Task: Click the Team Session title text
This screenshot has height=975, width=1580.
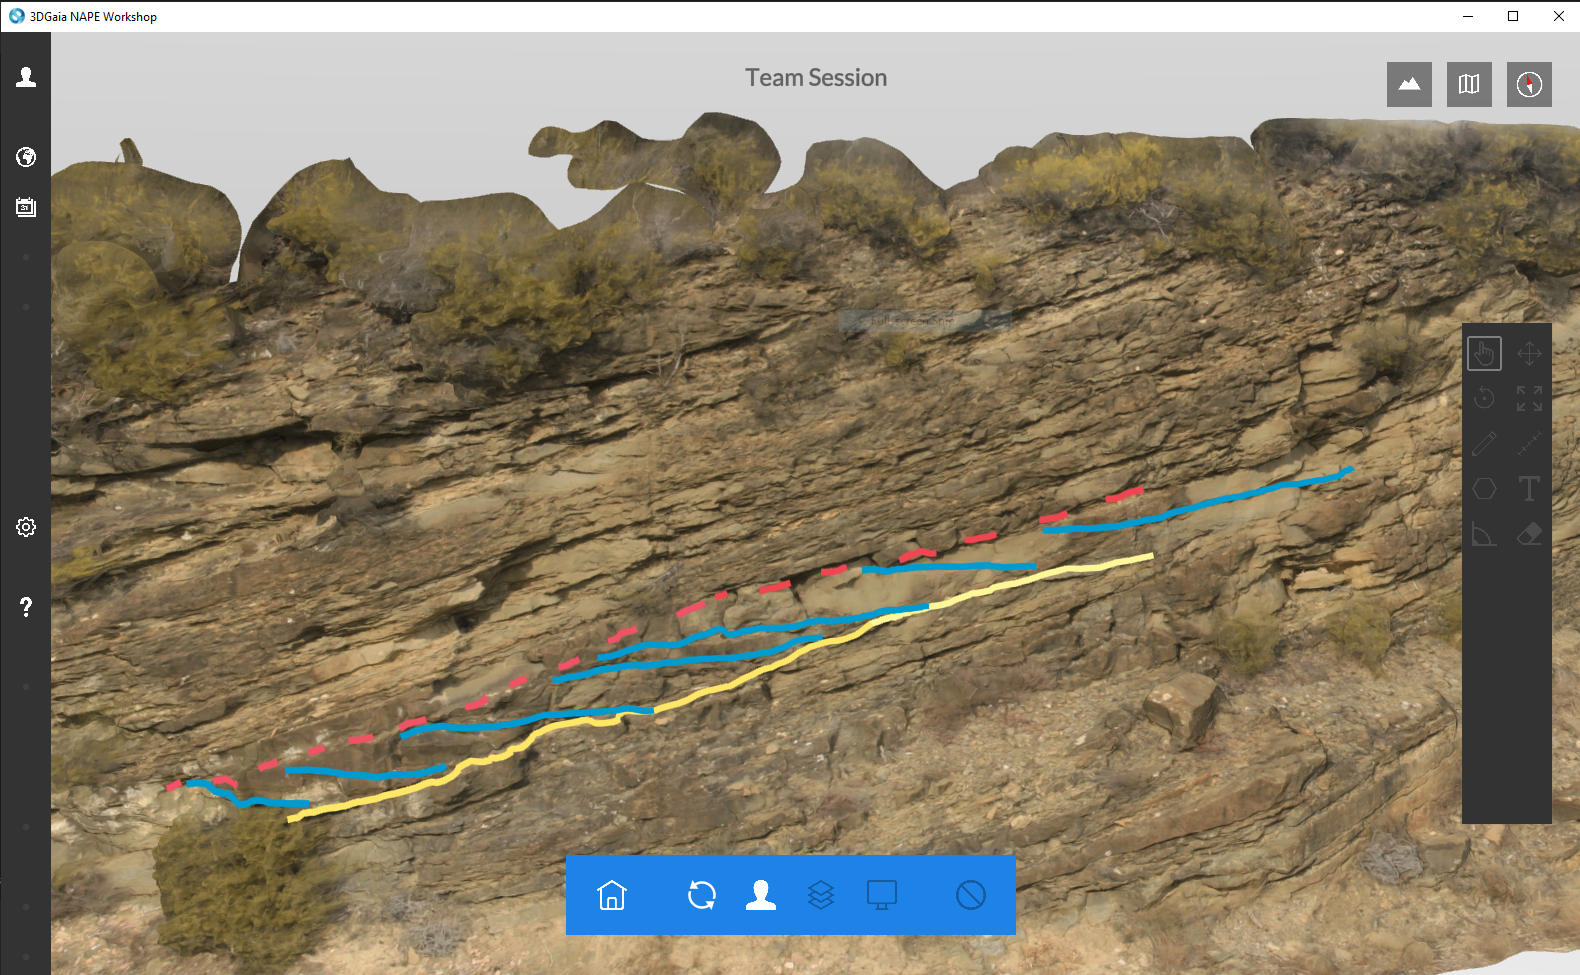Action: click(816, 78)
